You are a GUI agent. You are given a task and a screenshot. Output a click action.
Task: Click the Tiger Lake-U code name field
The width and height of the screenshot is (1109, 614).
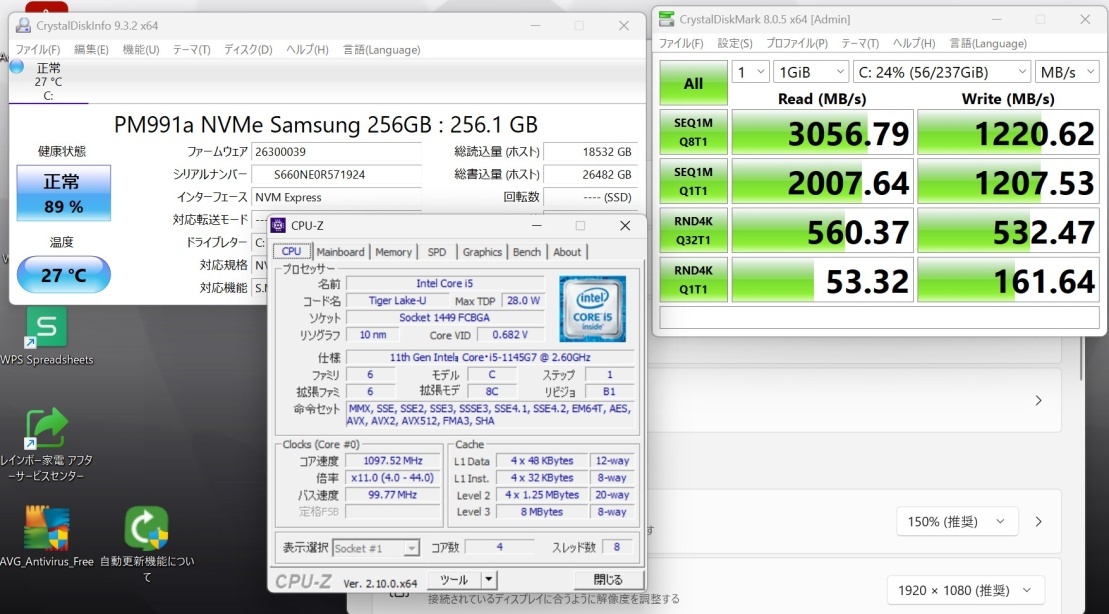[x=397, y=301]
